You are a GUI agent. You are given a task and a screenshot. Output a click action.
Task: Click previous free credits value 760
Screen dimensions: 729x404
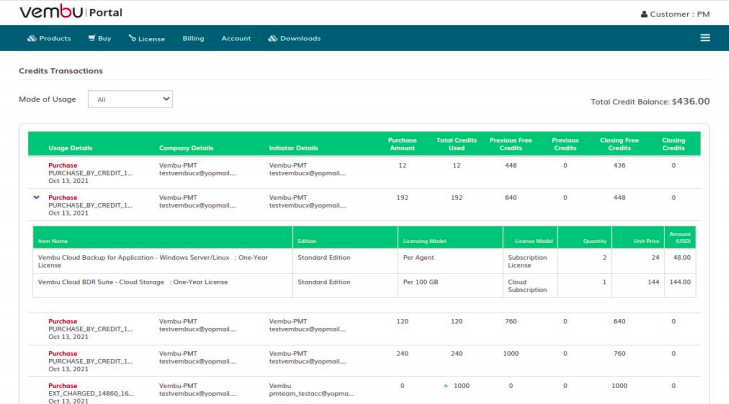pos(510,321)
